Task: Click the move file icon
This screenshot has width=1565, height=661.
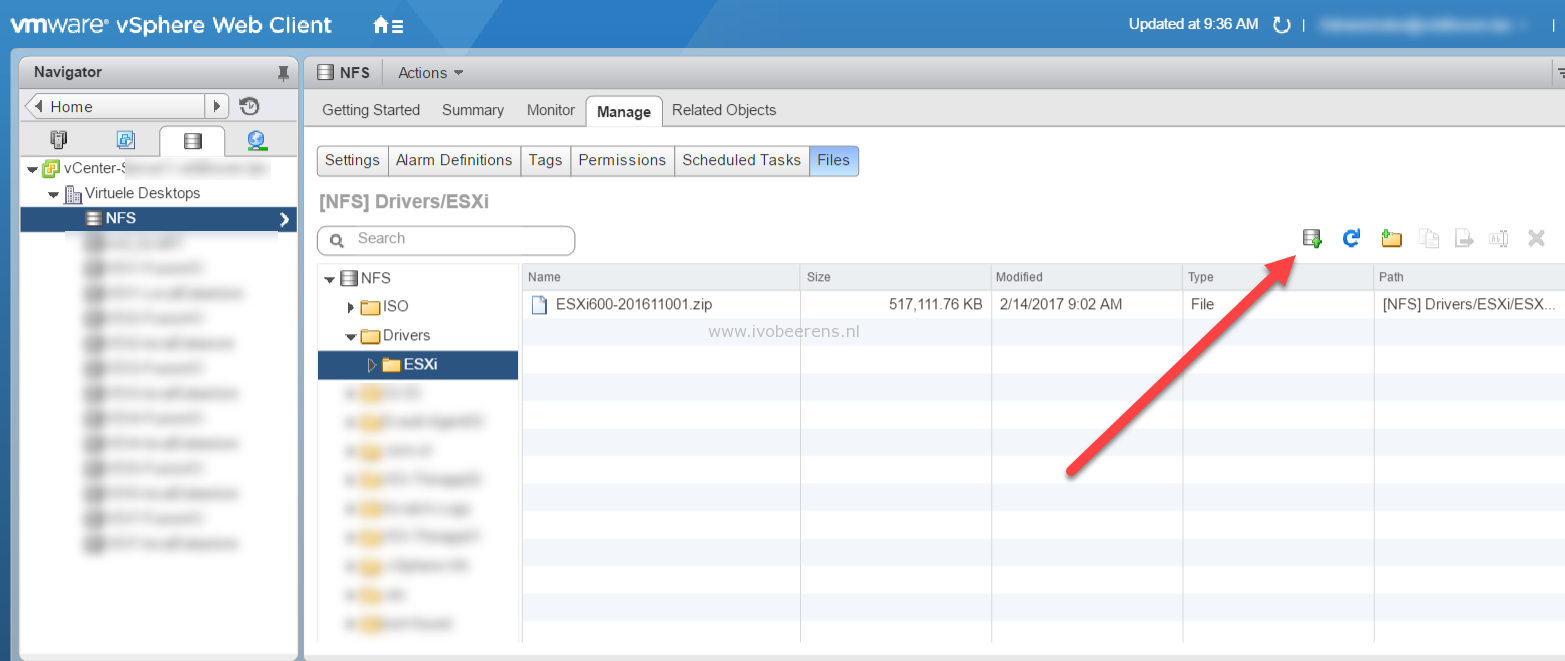Action: tap(1464, 238)
